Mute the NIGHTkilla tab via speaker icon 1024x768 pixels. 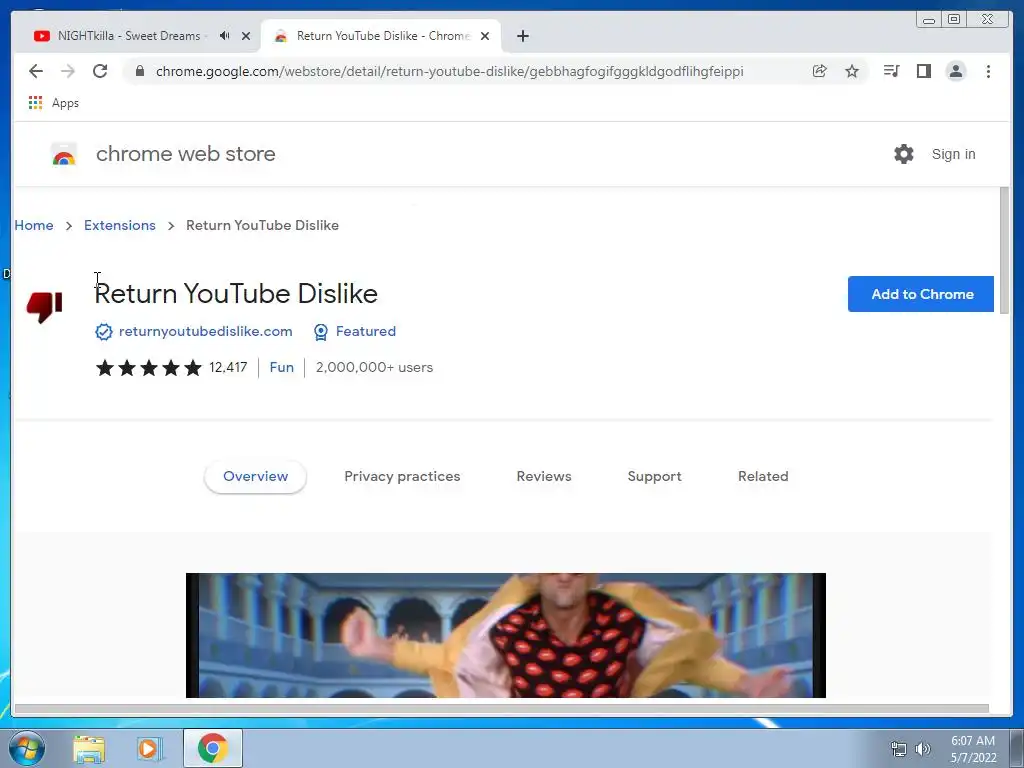coord(224,36)
